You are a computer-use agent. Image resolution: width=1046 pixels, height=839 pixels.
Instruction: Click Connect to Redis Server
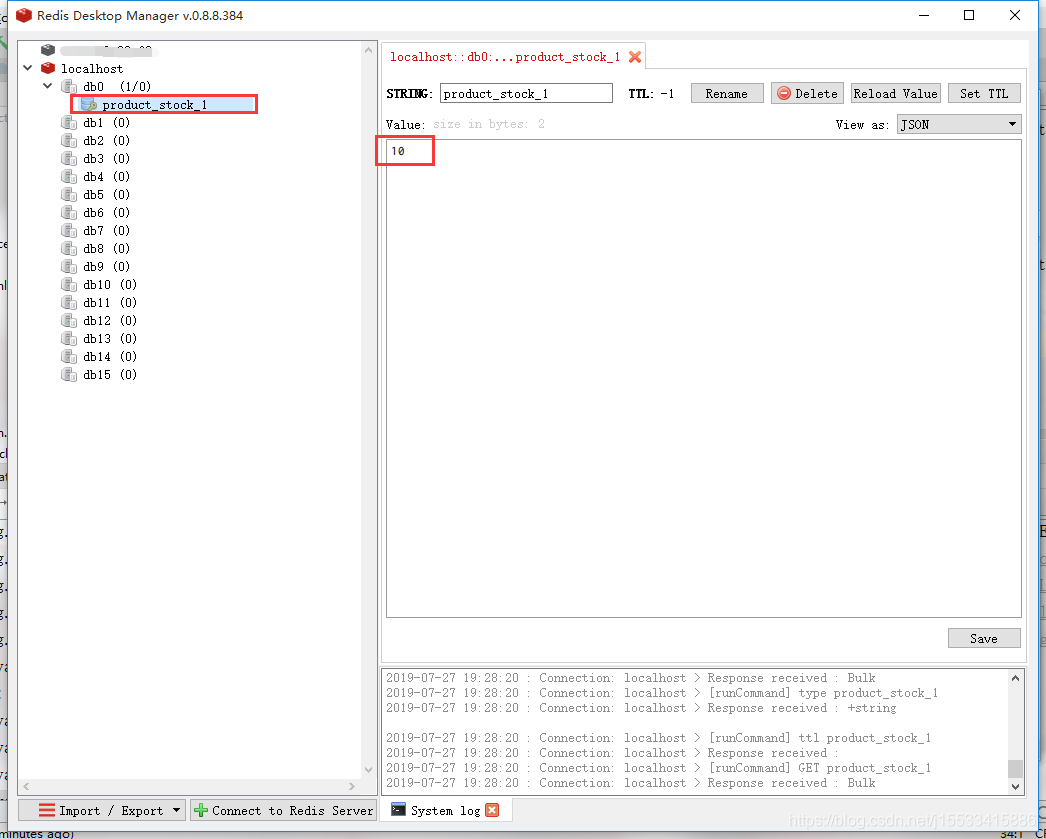point(284,810)
